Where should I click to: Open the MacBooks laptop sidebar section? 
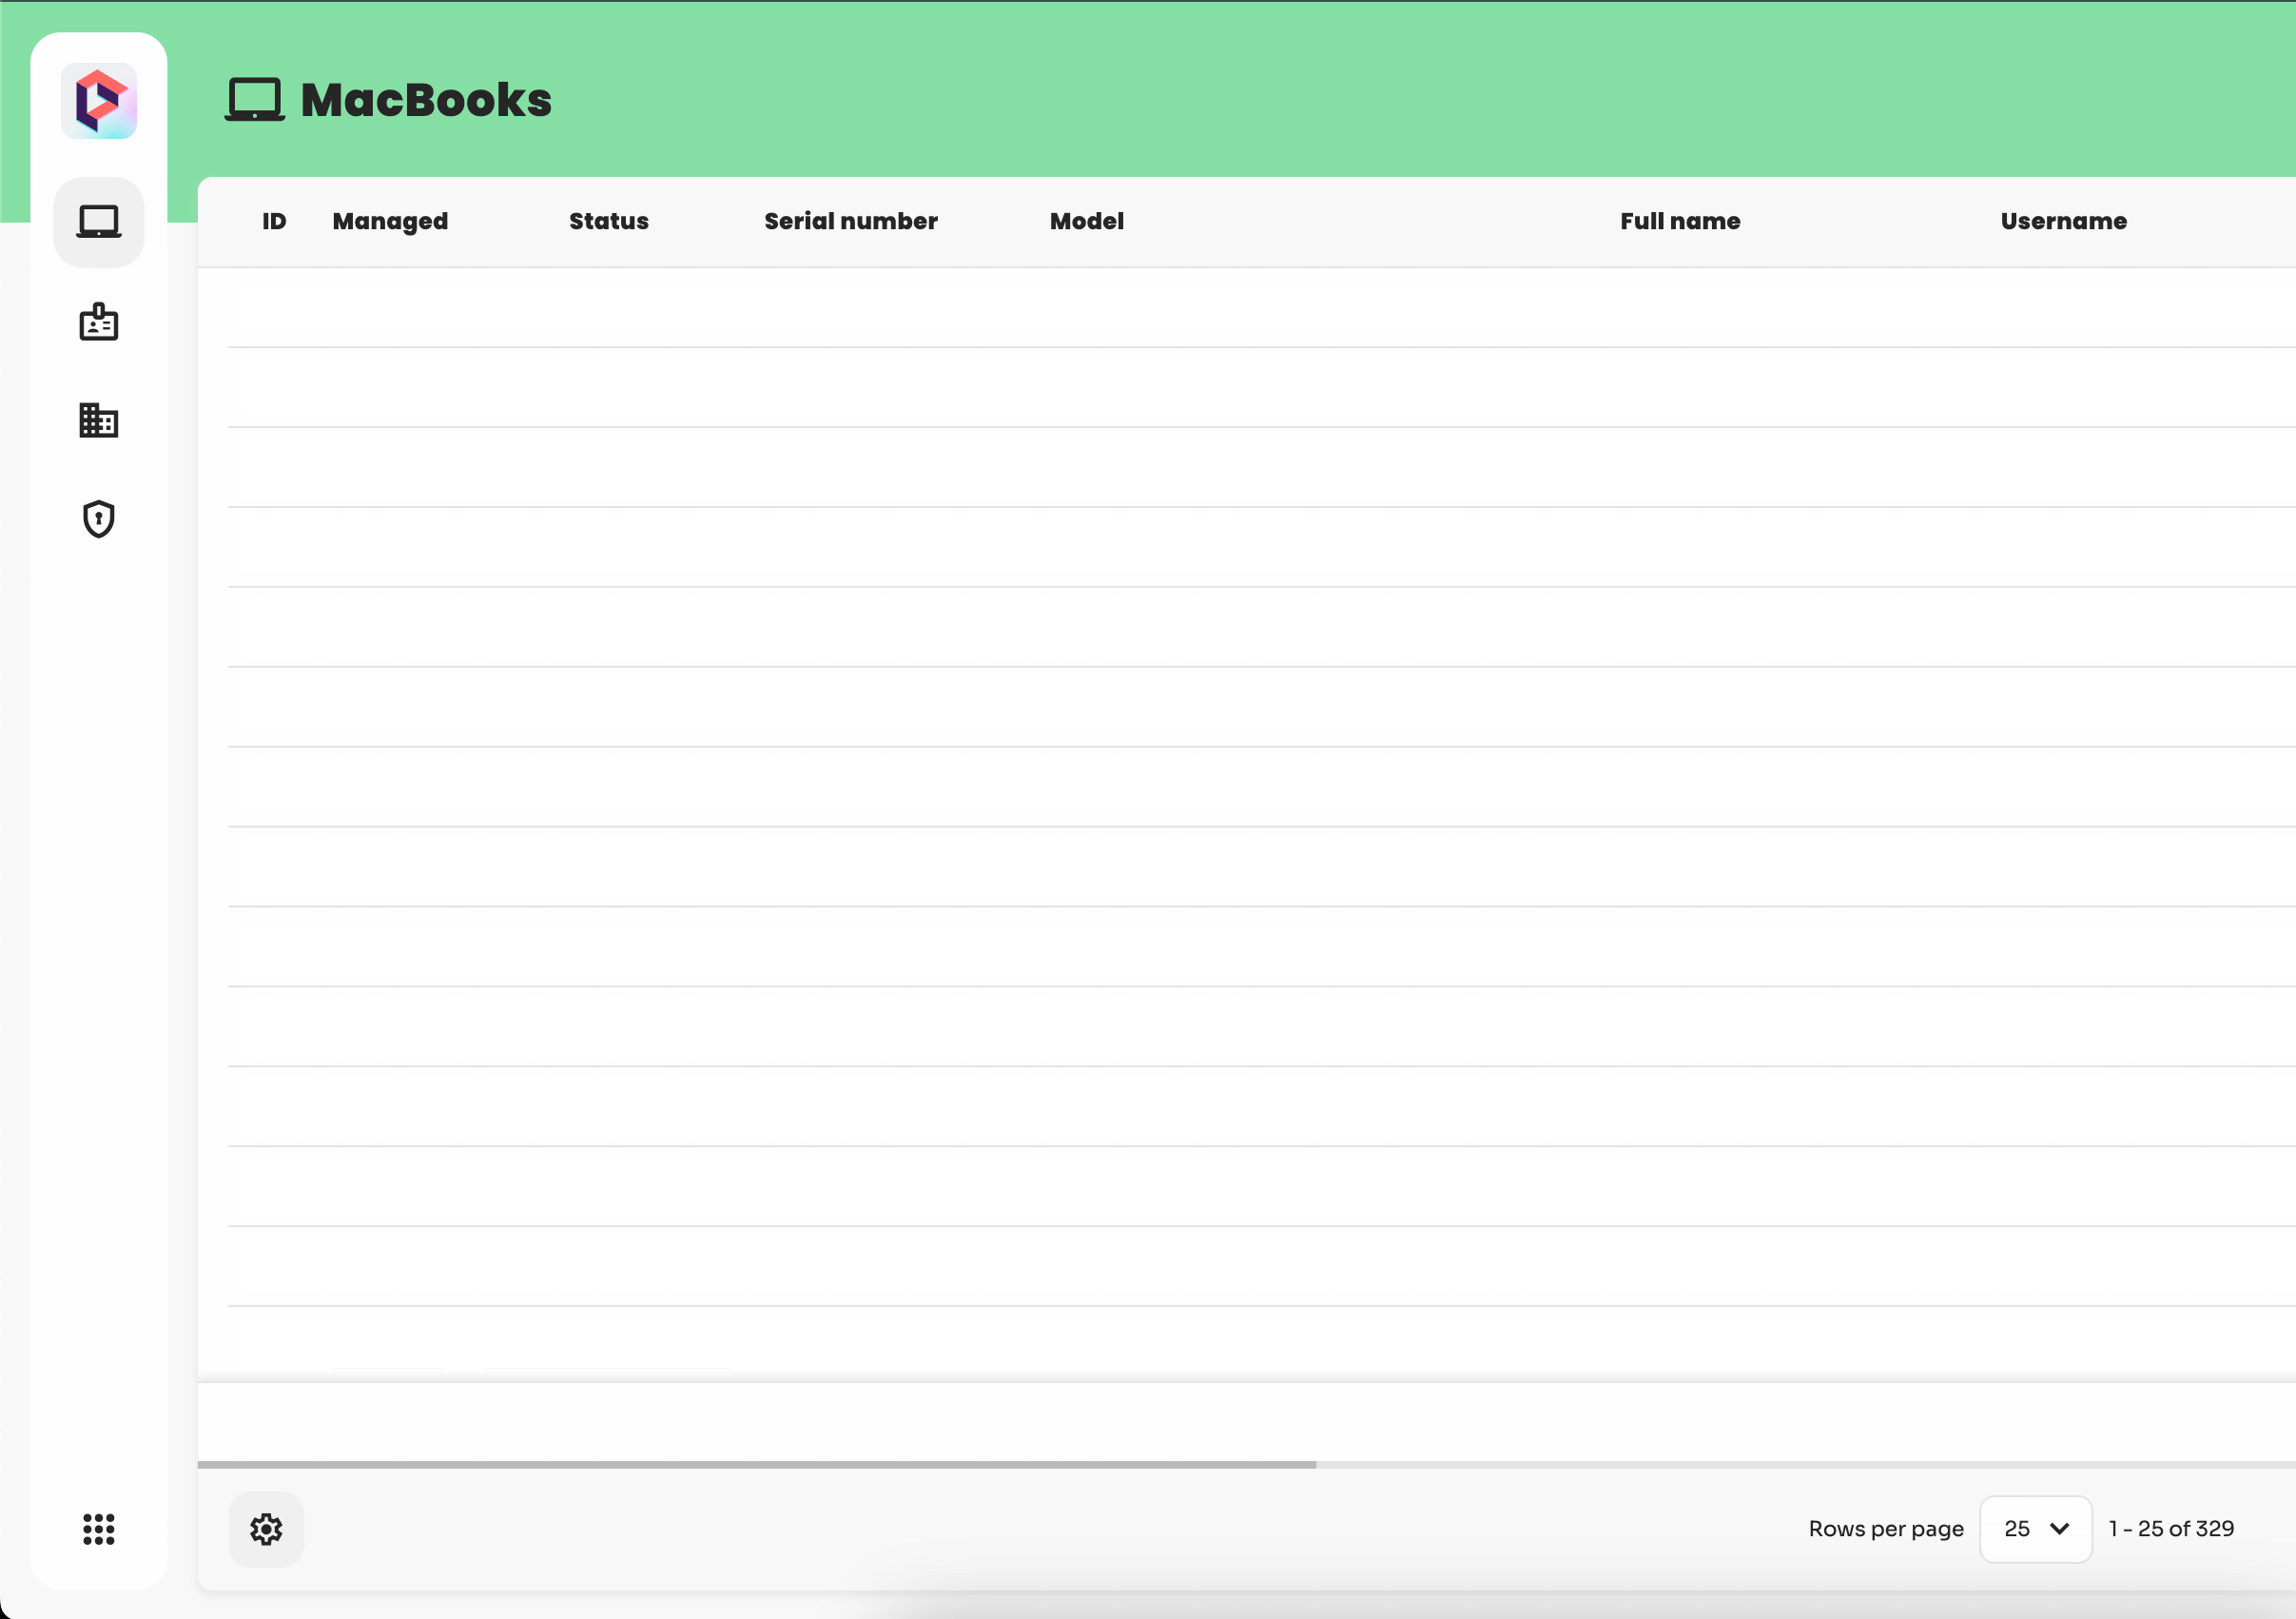tap(98, 222)
